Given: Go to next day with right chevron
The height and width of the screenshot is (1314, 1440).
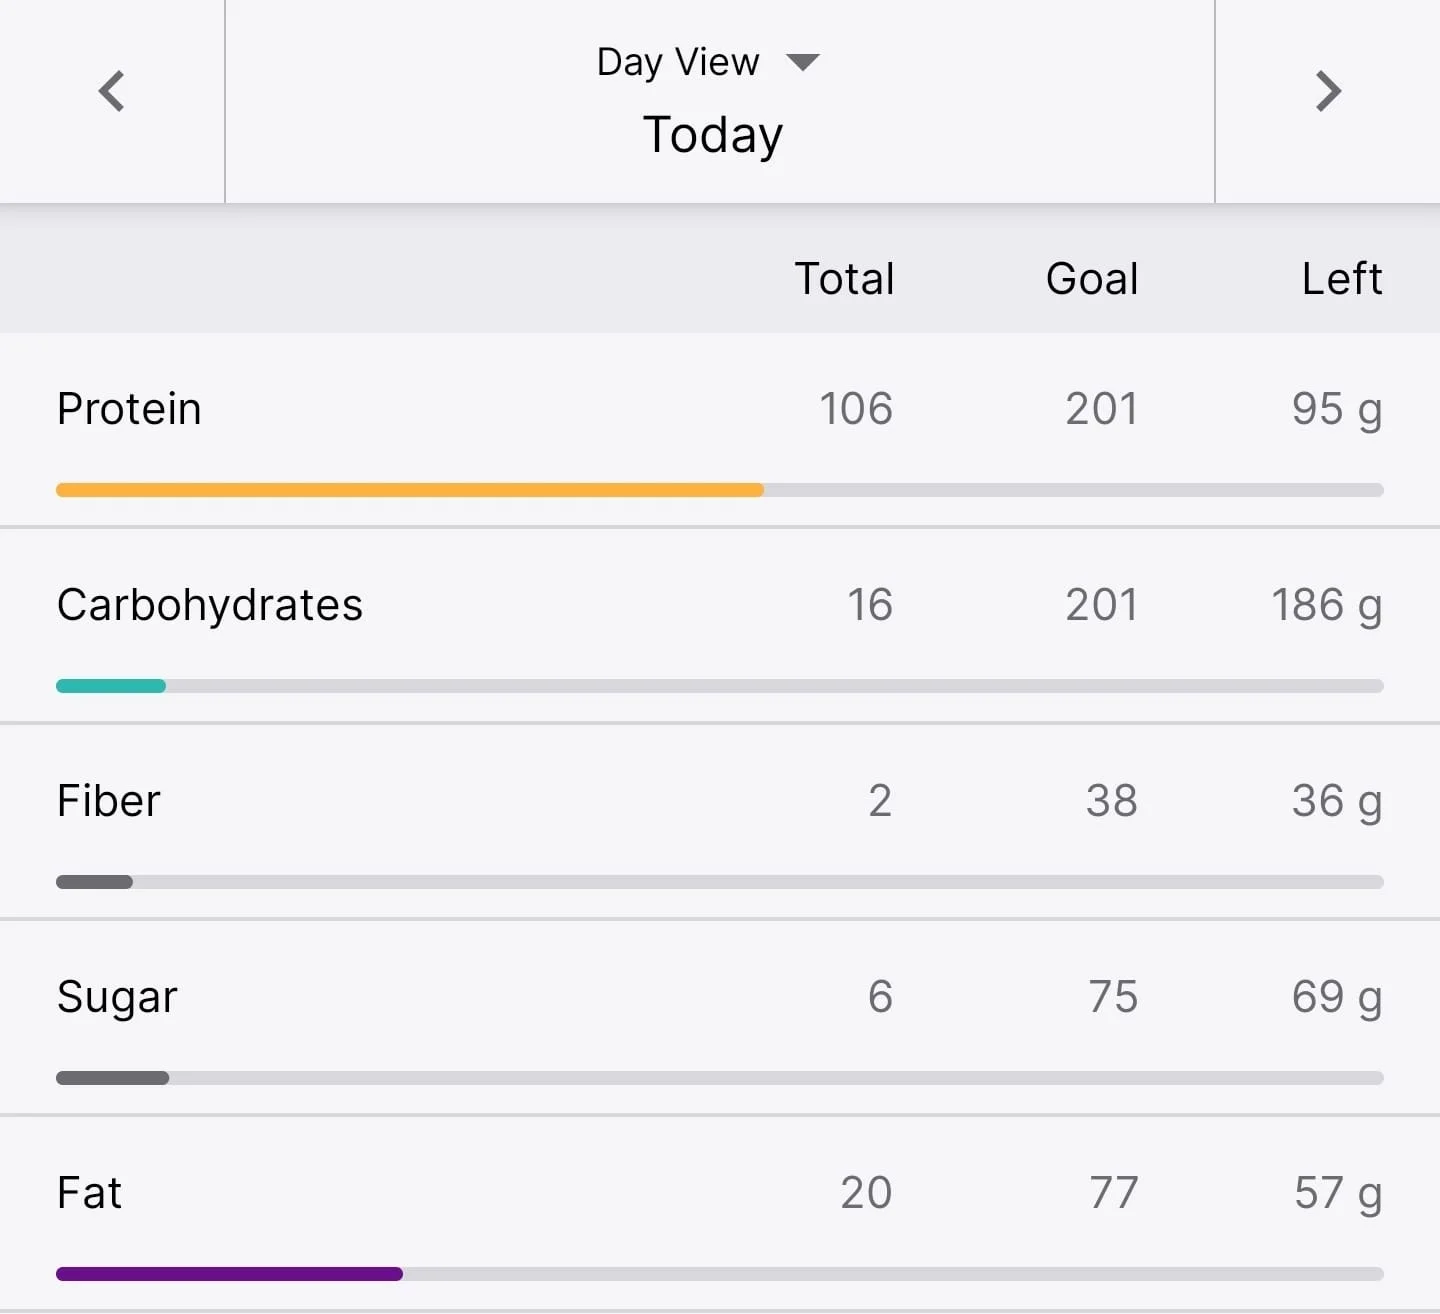Looking at the screenshot, I should click(x=1328, y=91).
